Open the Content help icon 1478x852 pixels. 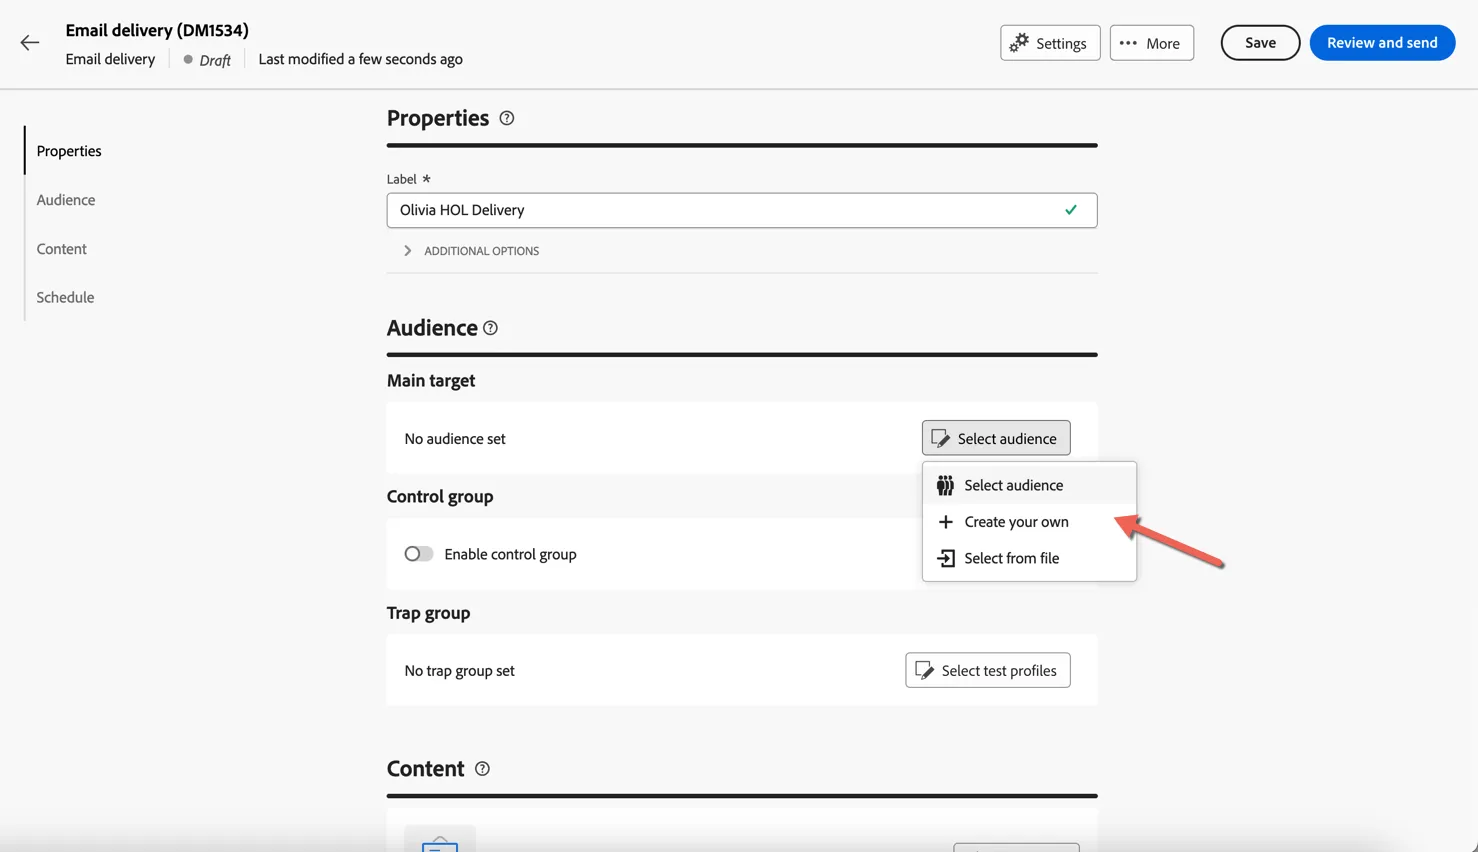[x=482, y=769]
